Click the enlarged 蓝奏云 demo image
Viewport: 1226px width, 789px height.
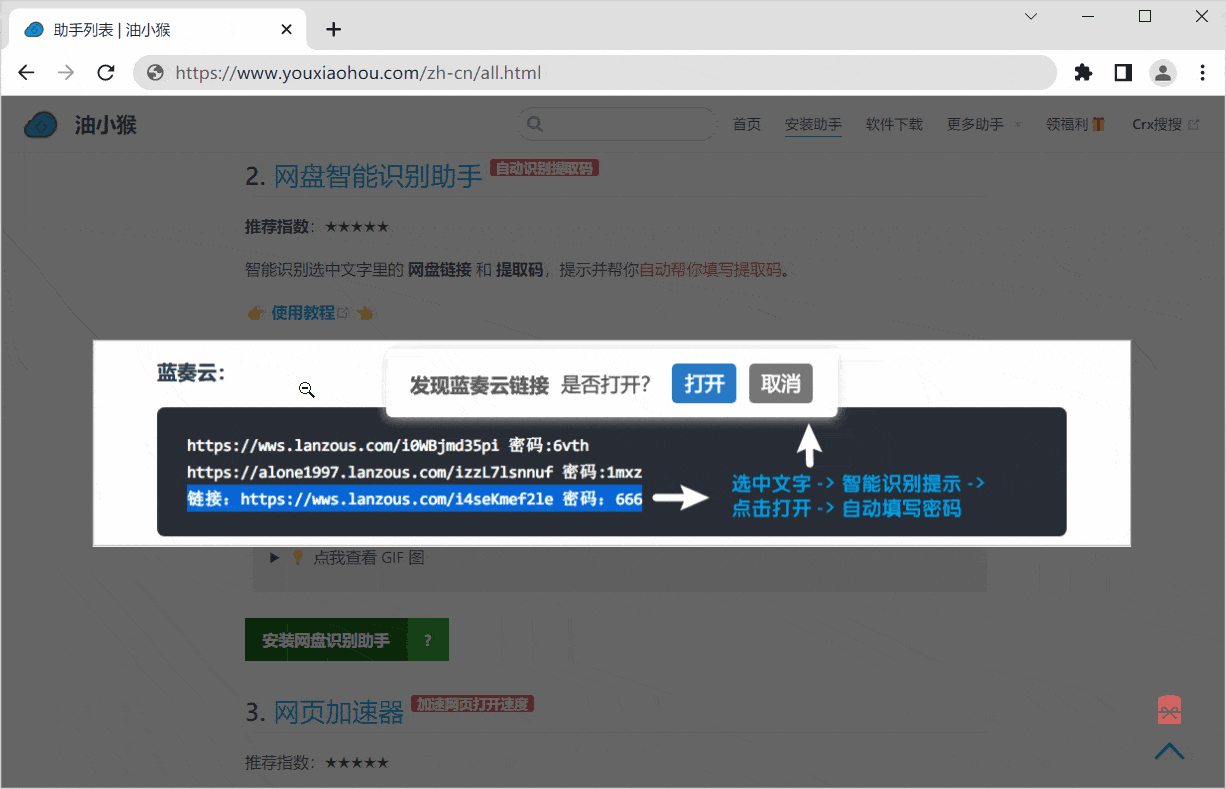(x=612, y=443)
